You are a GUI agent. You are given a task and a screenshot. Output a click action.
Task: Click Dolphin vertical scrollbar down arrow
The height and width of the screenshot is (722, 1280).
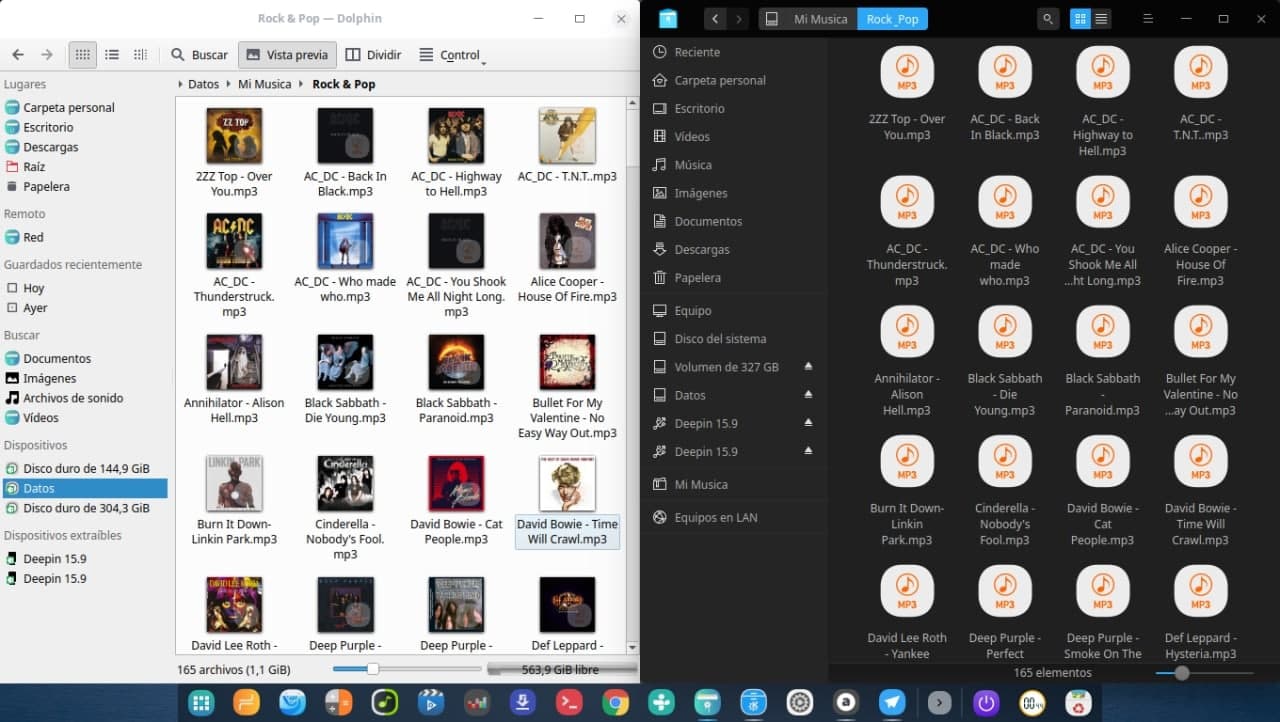(x=632, y=647)
